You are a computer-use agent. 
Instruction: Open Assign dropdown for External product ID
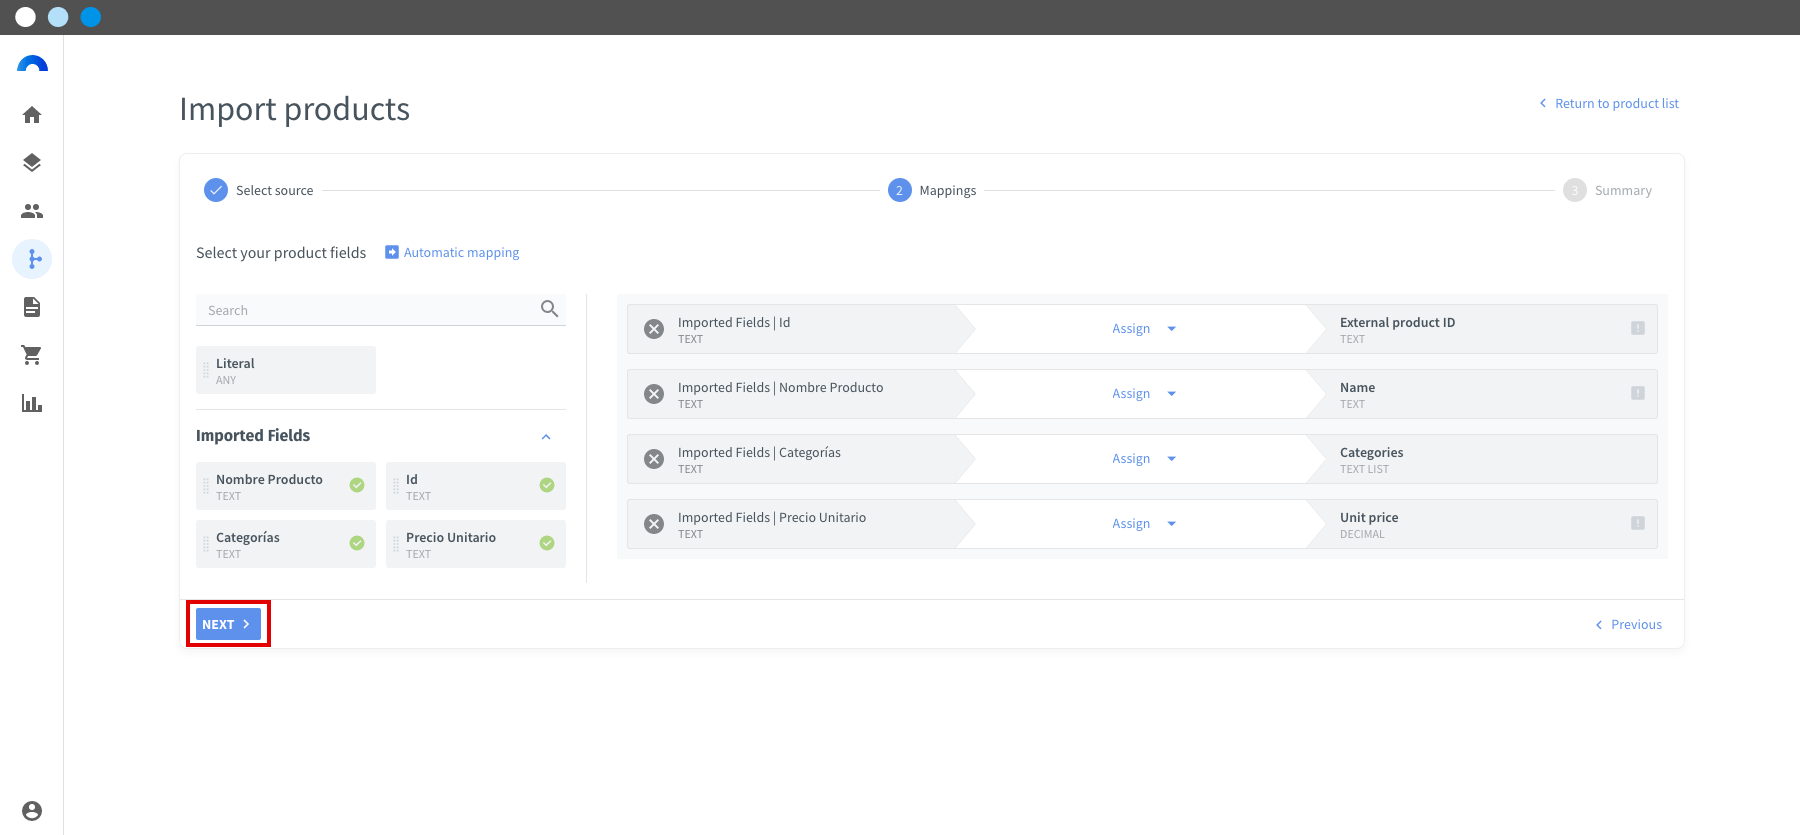coord(1144,329)
